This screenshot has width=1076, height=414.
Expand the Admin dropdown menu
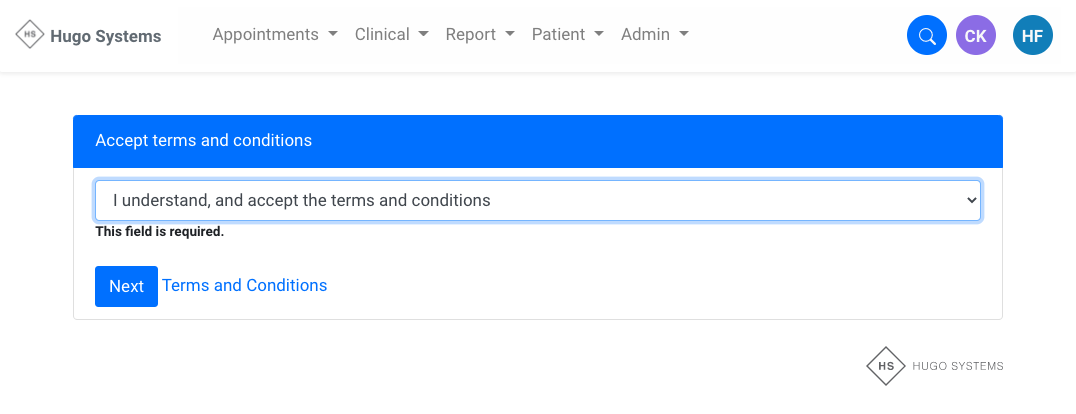(655, 34)
